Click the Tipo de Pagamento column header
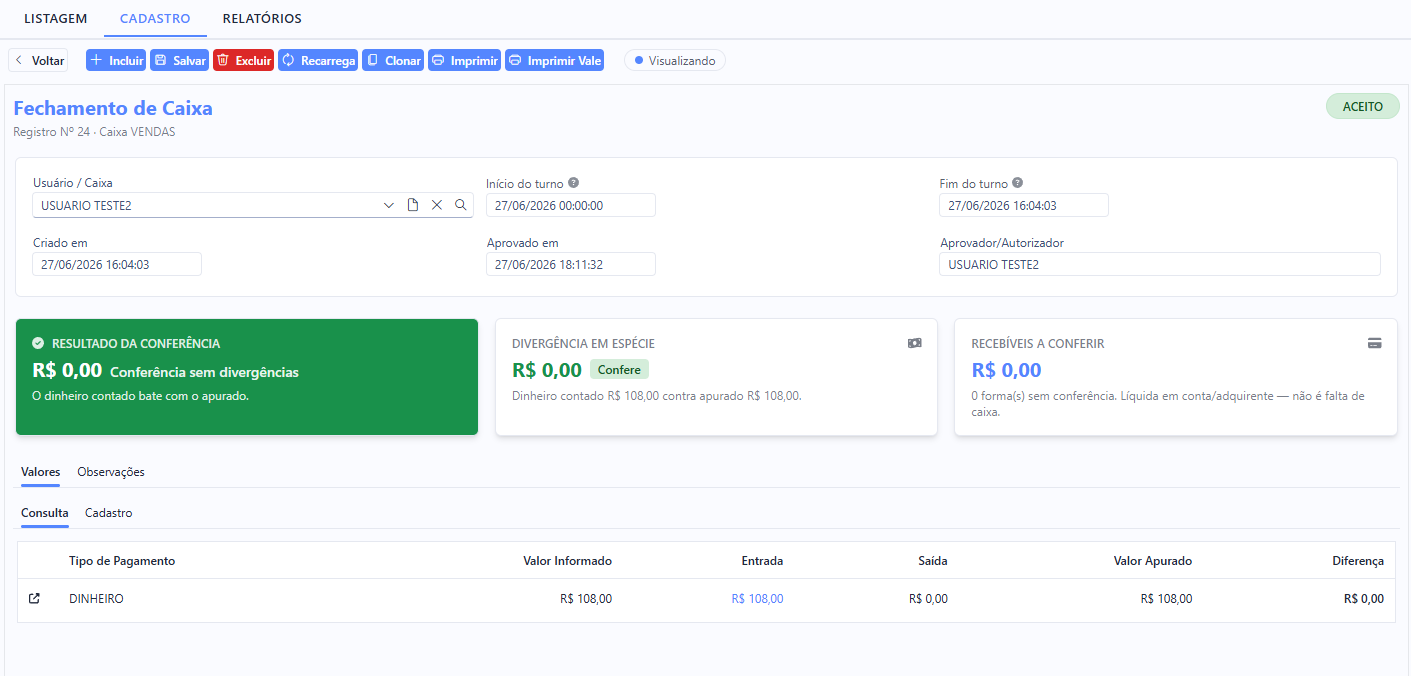This screenshot has width=1411, height=676. coord(122,561)
